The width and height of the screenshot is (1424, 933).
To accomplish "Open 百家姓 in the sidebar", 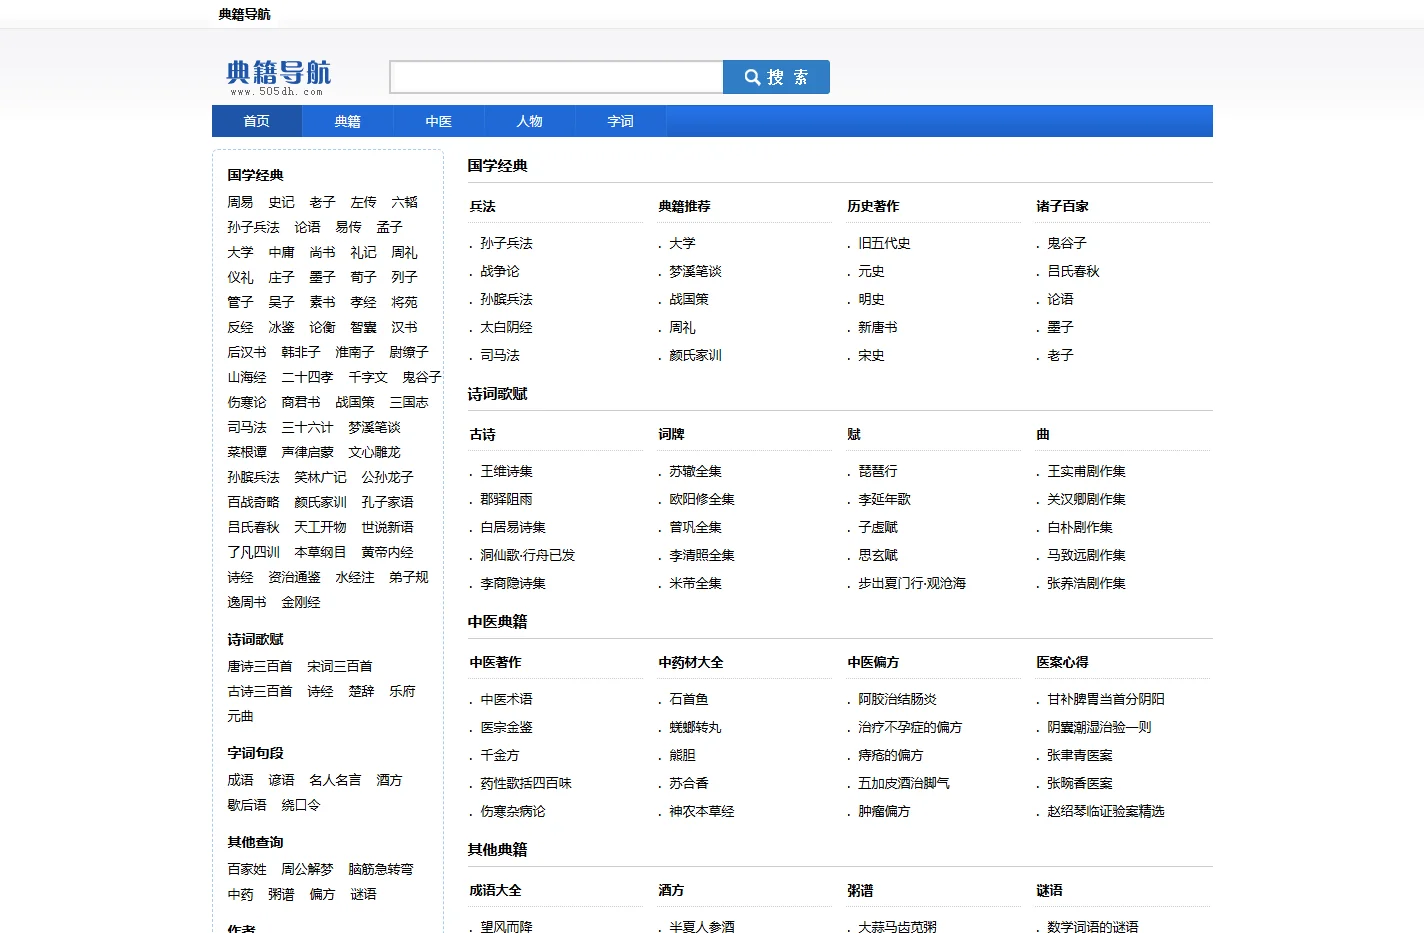I will 247,869.
